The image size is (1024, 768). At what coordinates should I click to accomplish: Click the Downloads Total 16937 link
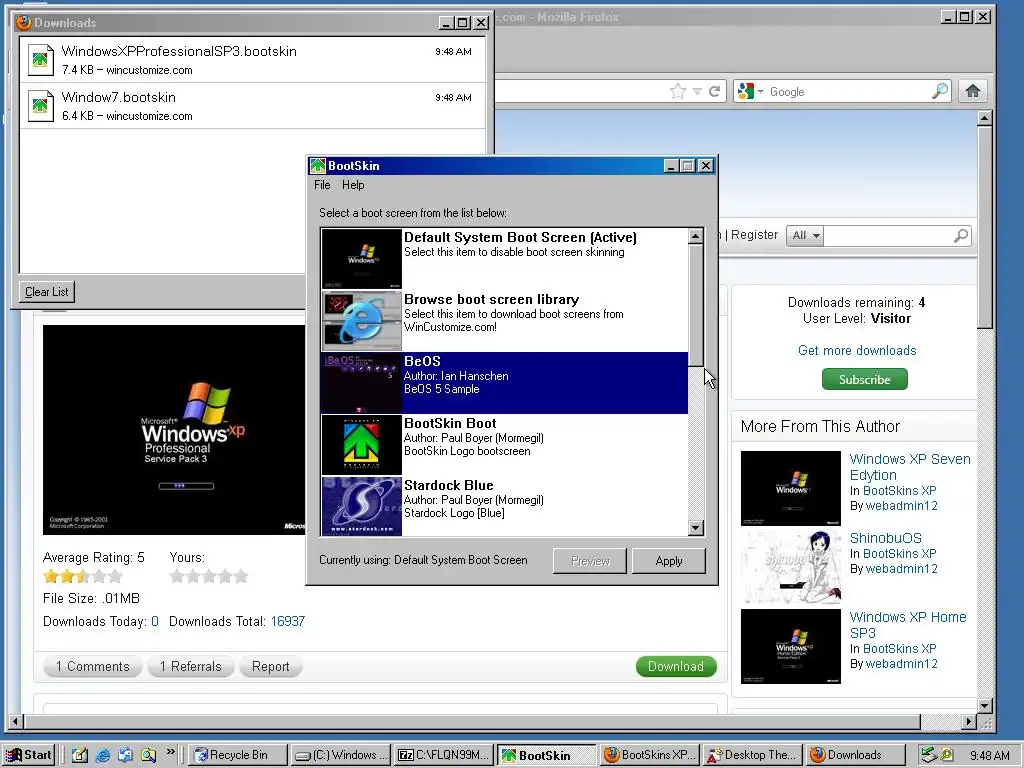pyautogui.click(x=287, y=622)
